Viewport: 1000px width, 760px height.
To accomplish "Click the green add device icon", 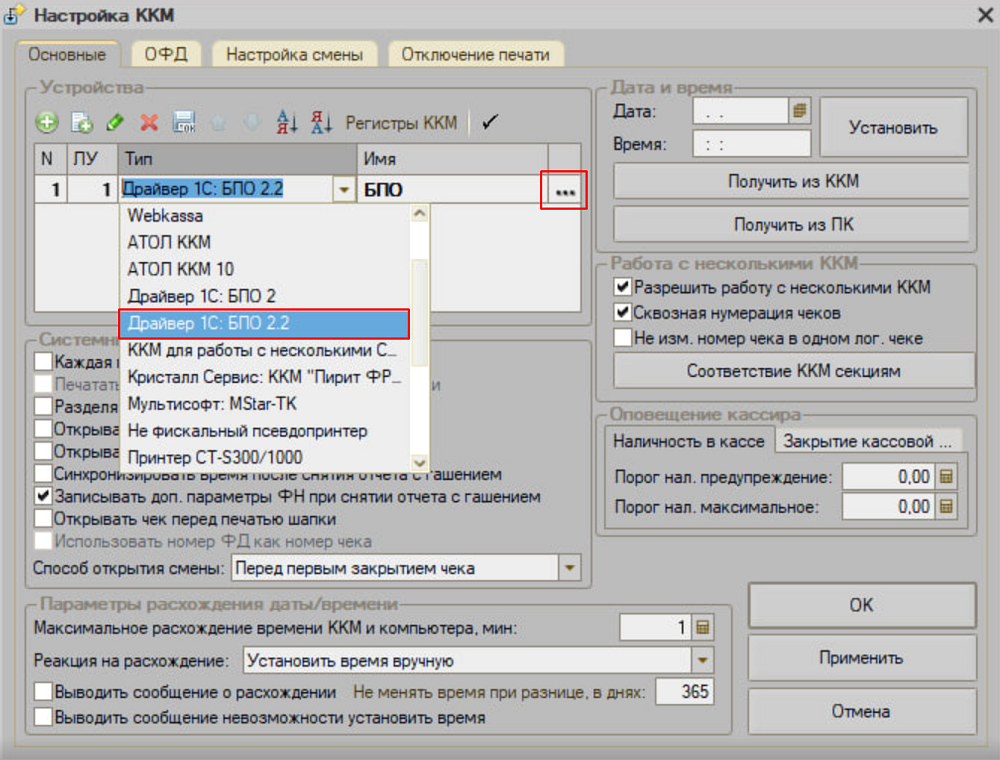I will coord(46,123).
